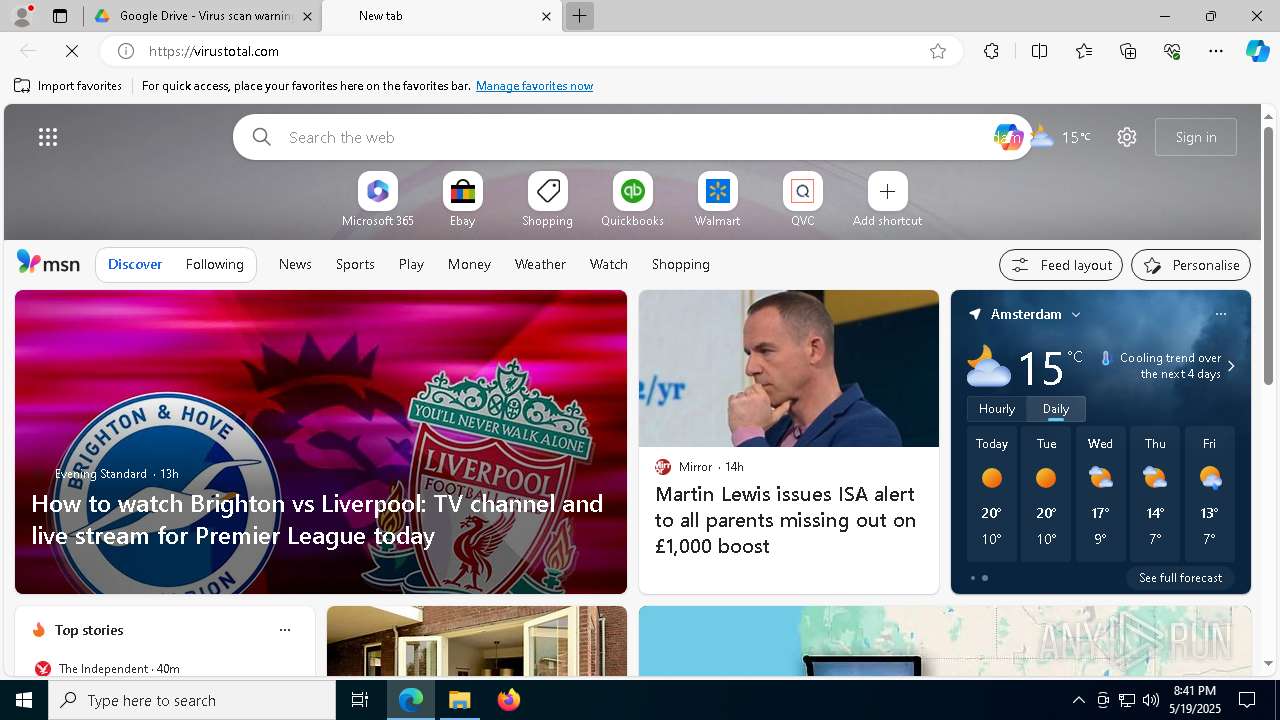Screen dimensions: 1280x720
Task: Open QVC shortcut
Action: [802, 200]
